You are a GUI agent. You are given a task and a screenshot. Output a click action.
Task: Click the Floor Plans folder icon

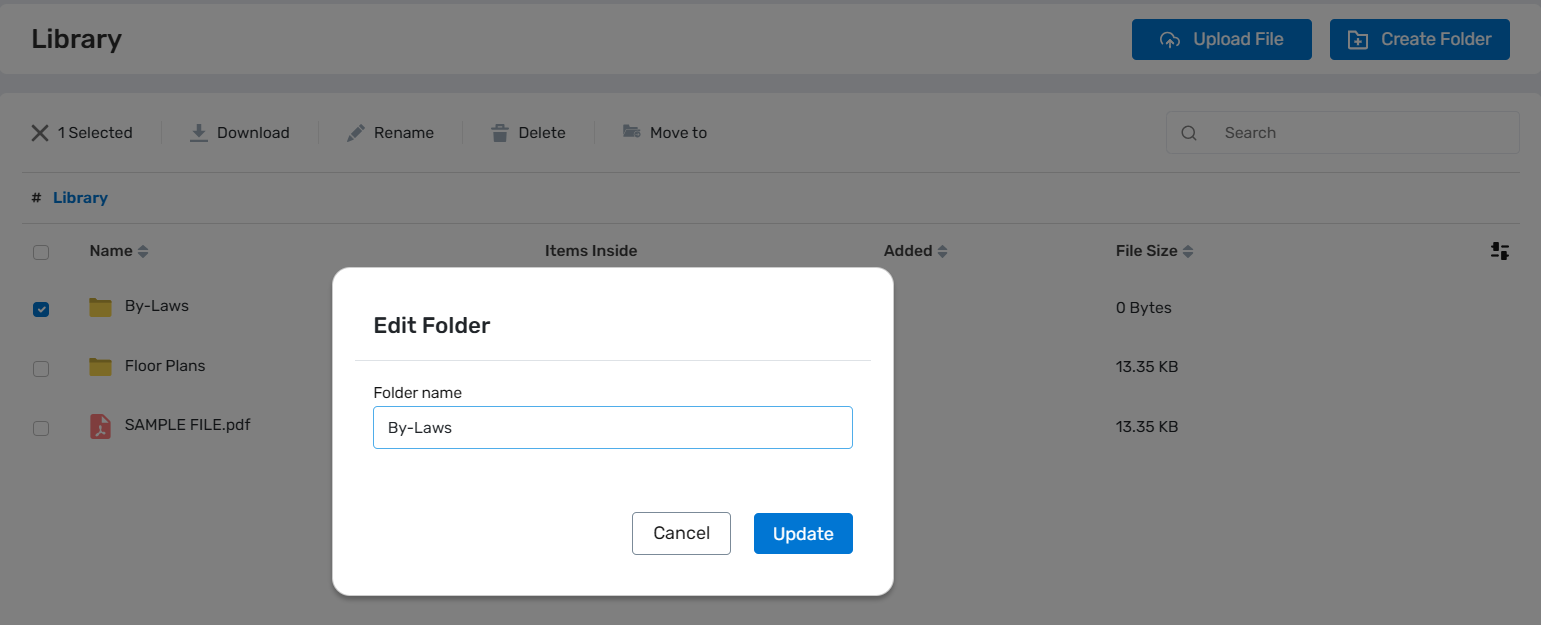coord(100,367)
